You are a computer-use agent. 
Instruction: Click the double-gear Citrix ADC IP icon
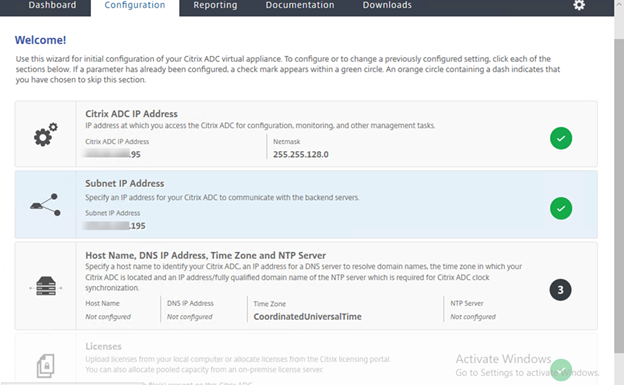click(45, 135)
